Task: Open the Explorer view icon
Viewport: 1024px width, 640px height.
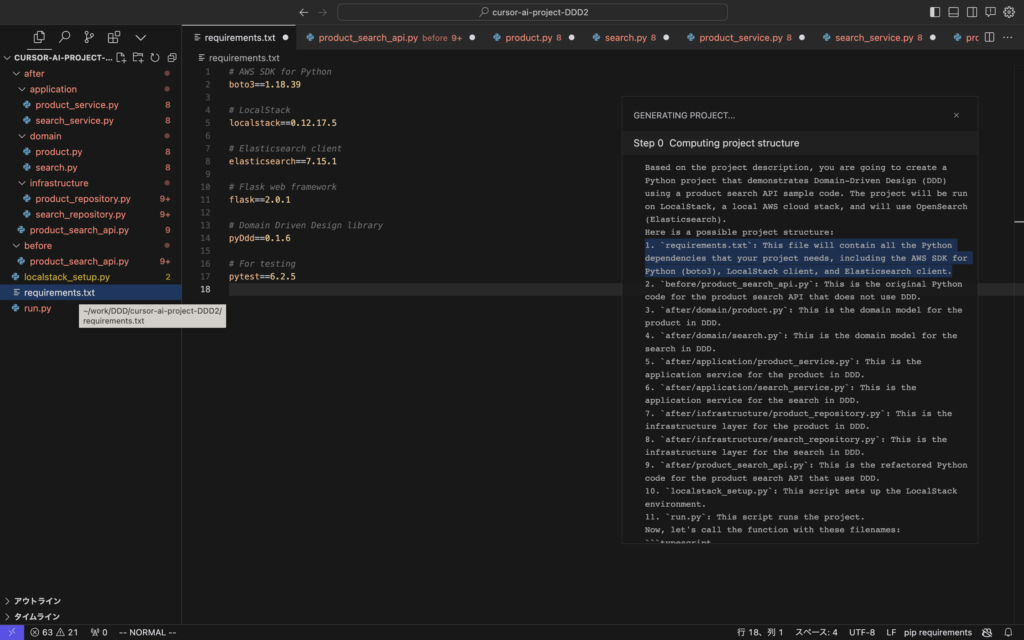Action: [39, 37]
